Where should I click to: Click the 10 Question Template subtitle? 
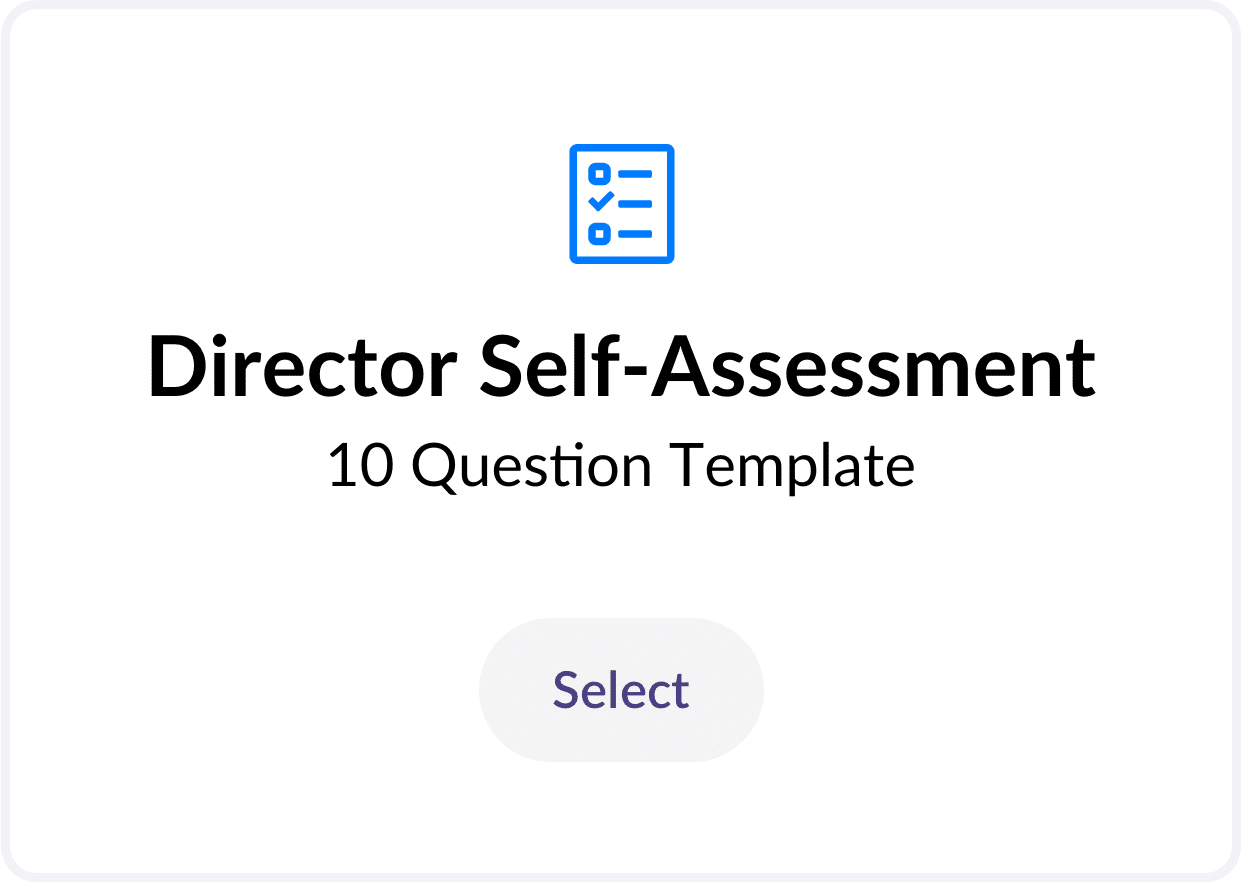click(621, 466)
